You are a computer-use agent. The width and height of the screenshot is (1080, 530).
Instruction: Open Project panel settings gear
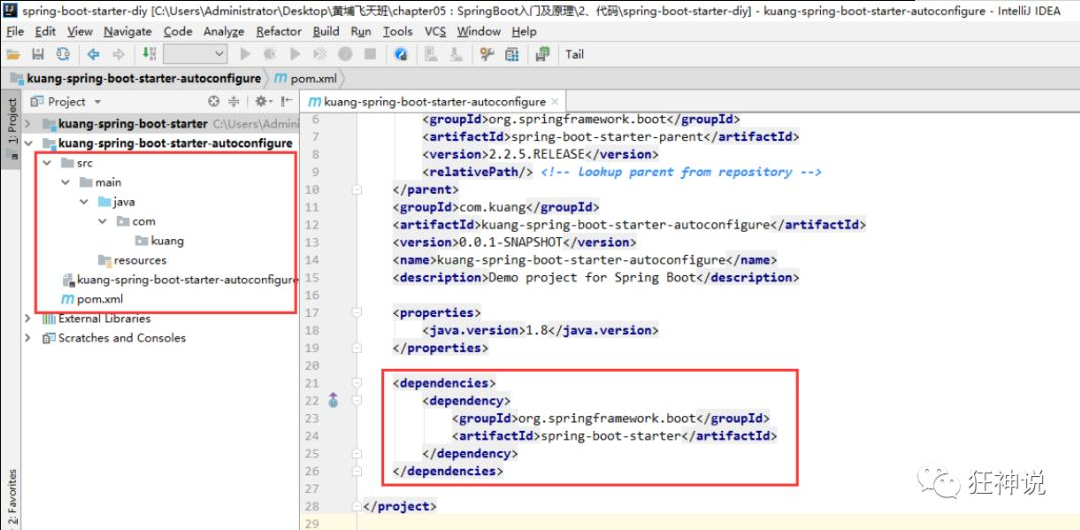tap(262, 101)
